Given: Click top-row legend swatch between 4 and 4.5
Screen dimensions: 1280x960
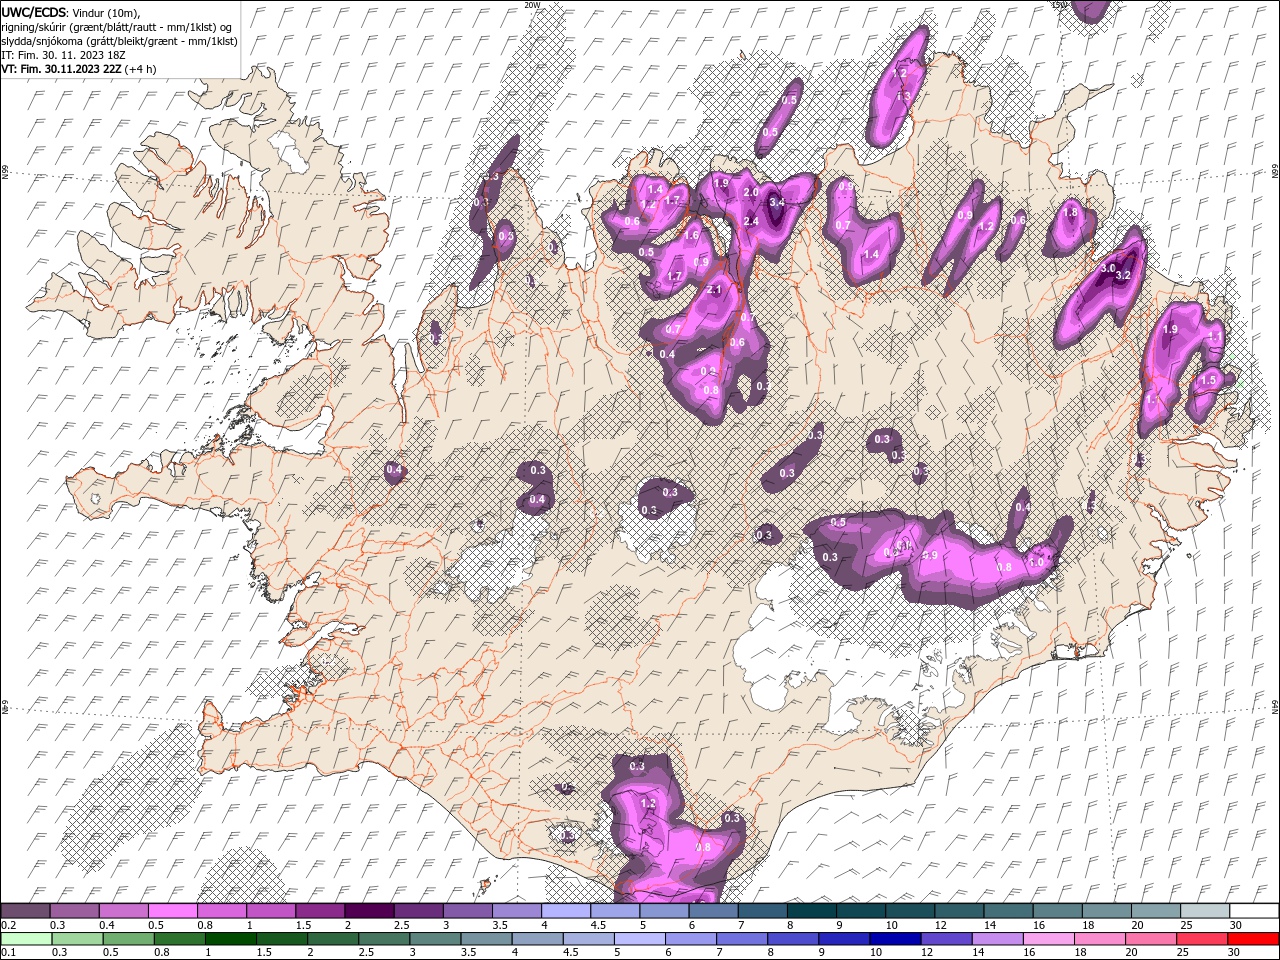Looking at the screenshot, I should pos(566,911).
